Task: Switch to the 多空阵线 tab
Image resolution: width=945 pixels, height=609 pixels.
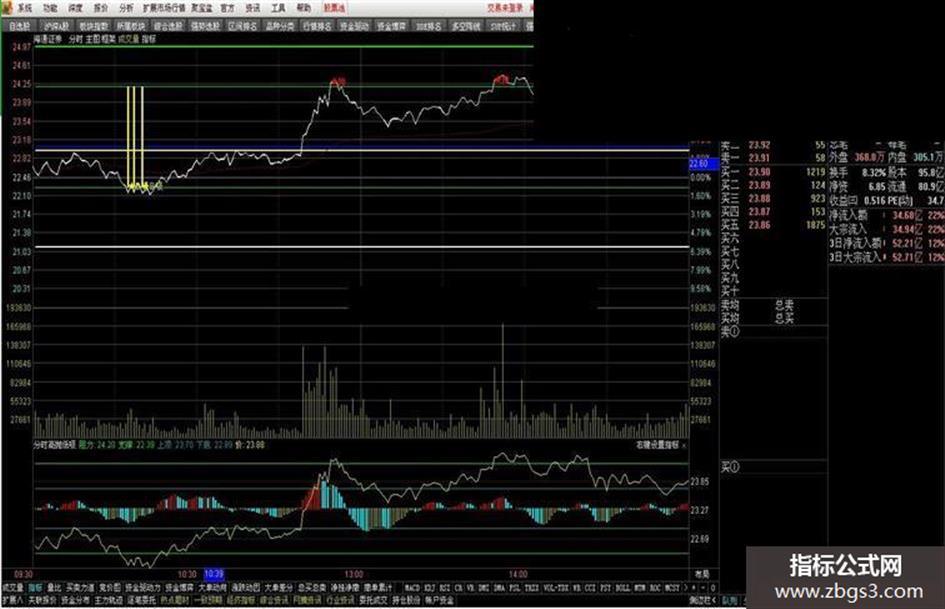Action: click(x=466, y=26)
